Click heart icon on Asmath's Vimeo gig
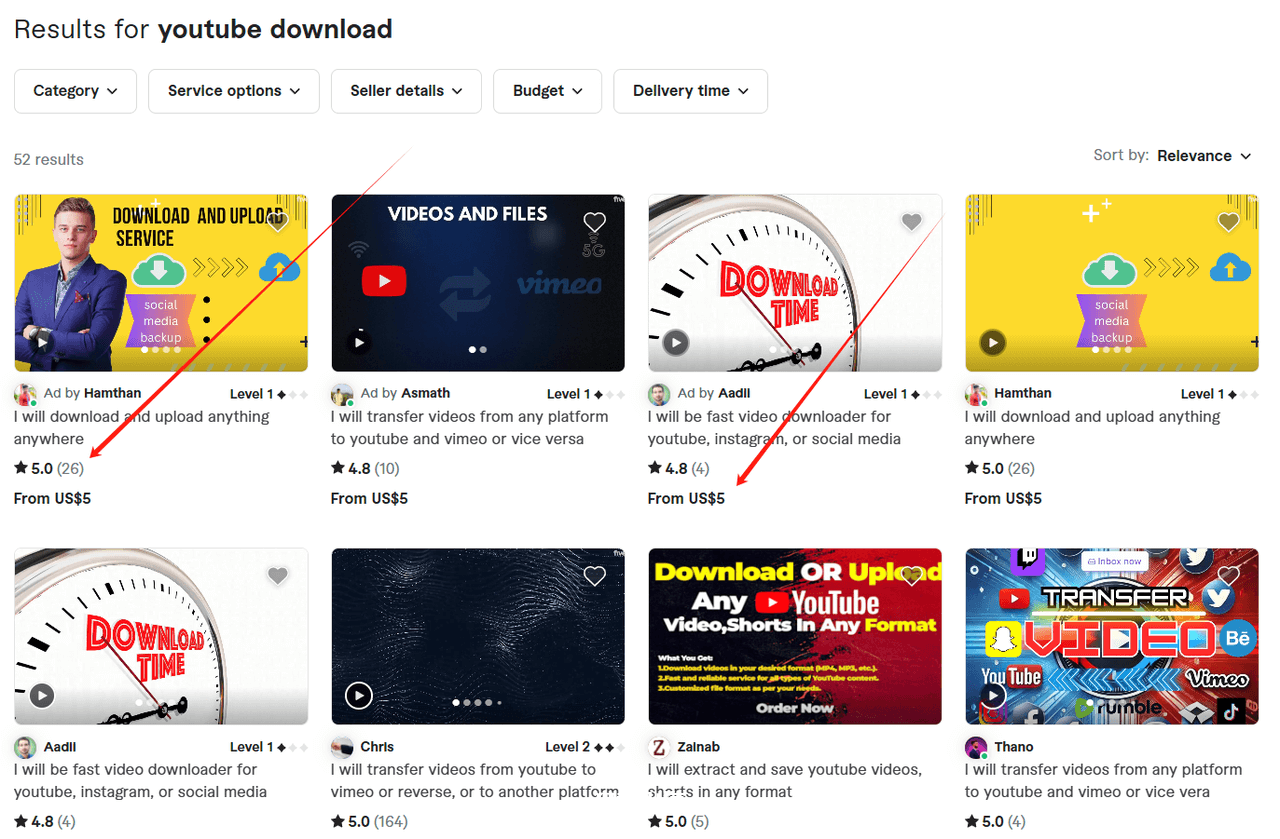 tap(595, 221)
